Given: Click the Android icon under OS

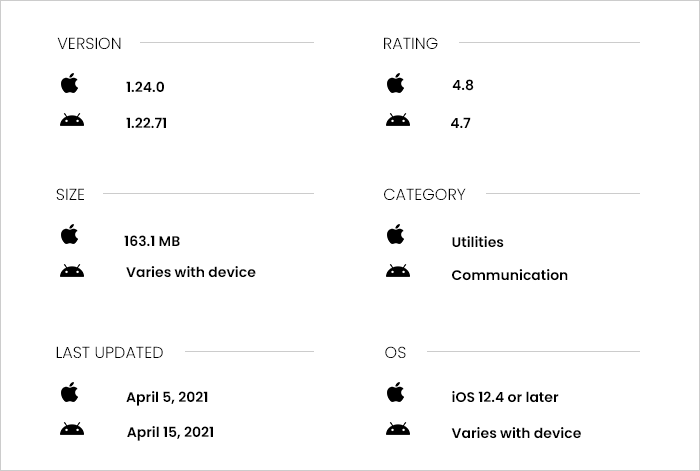Looking at the screenshot, I should click(x=398, y=429).
